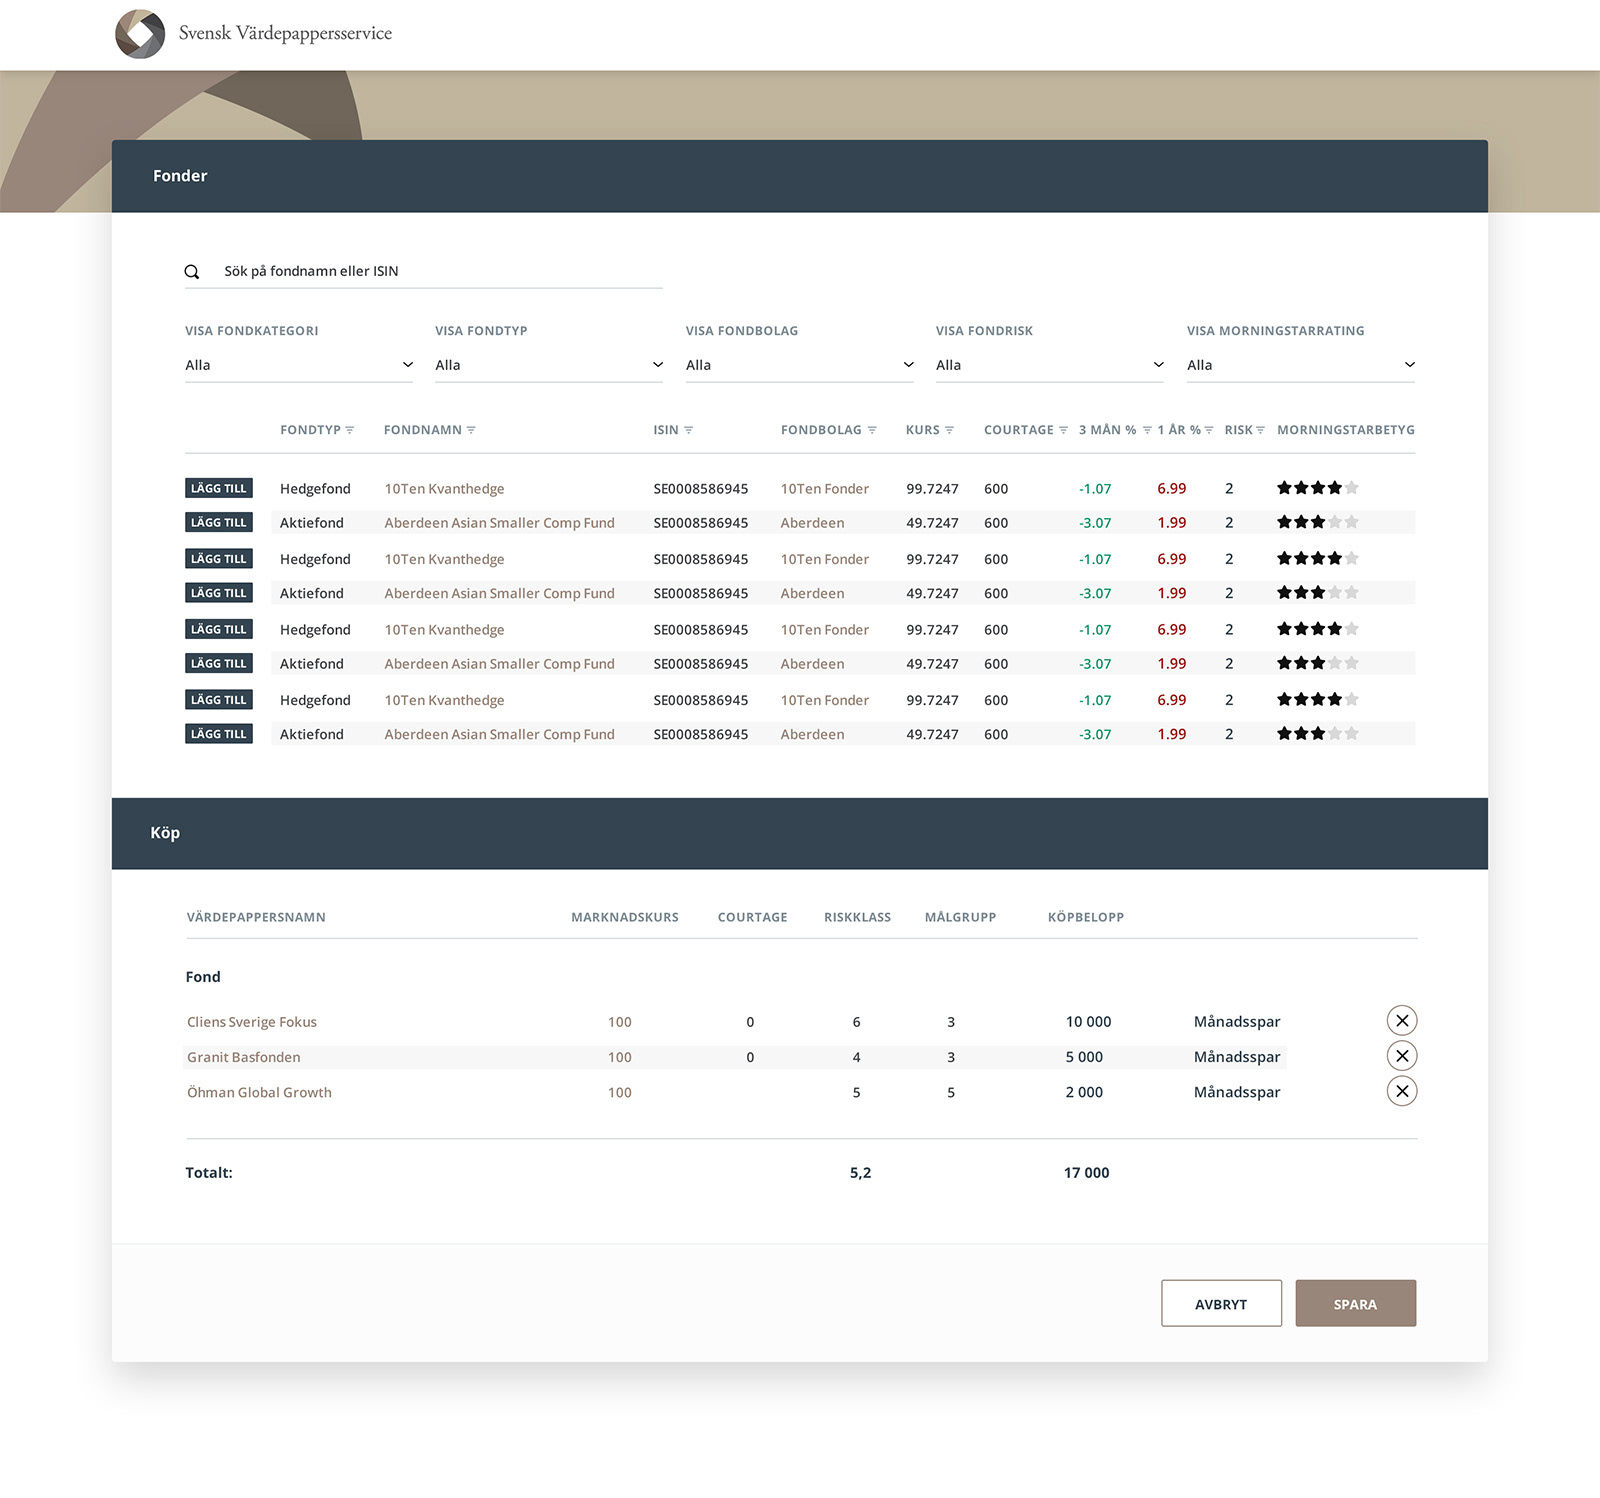Screen dimensions: 1600x1498
Task: Click LÄGG TILL for last Aberdeen Asian row
Action: [x=219, y=734]
